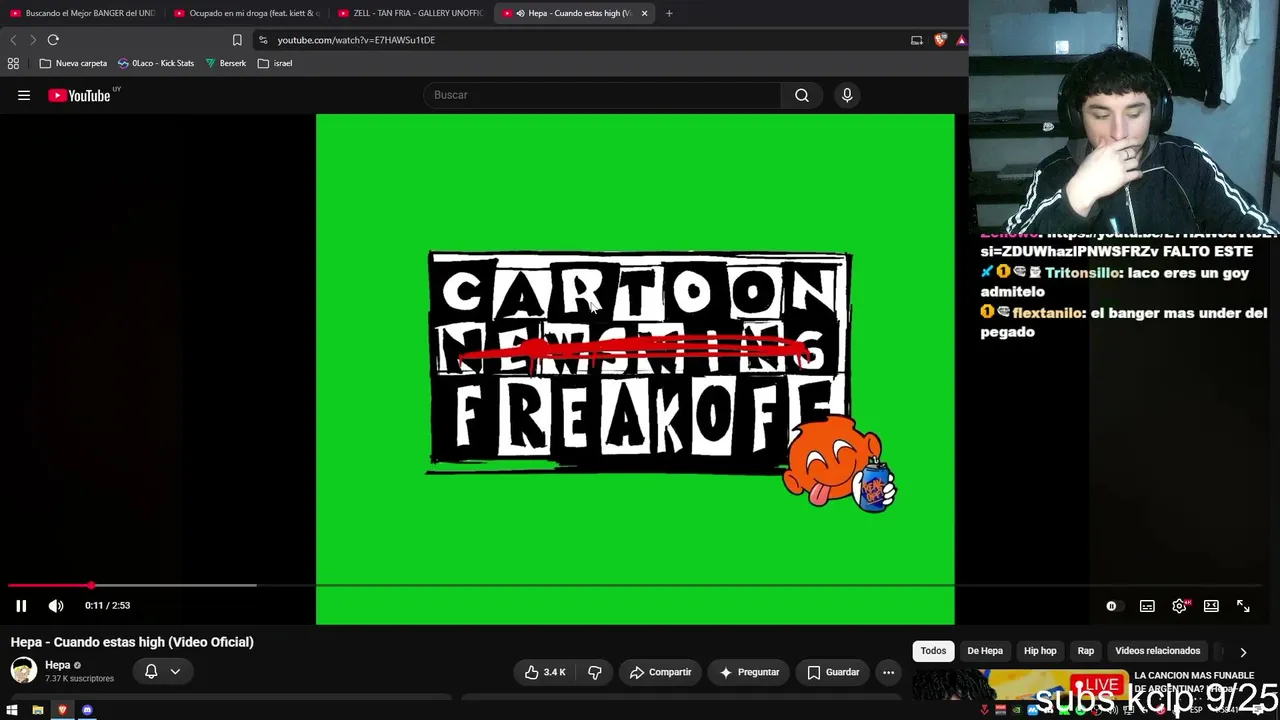1280x720 pixels.
Task: Click the cast/media icon in address bar
Action: pyautogui.click(x=917, y=40)
